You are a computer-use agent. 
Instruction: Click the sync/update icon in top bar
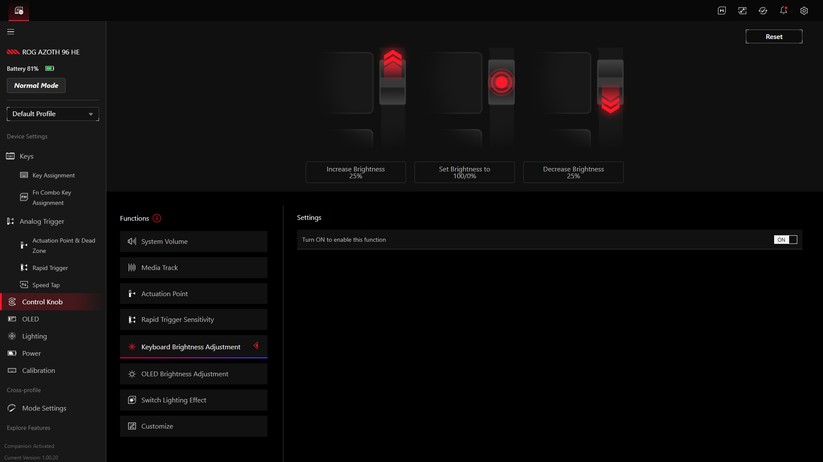coord(763,10)
